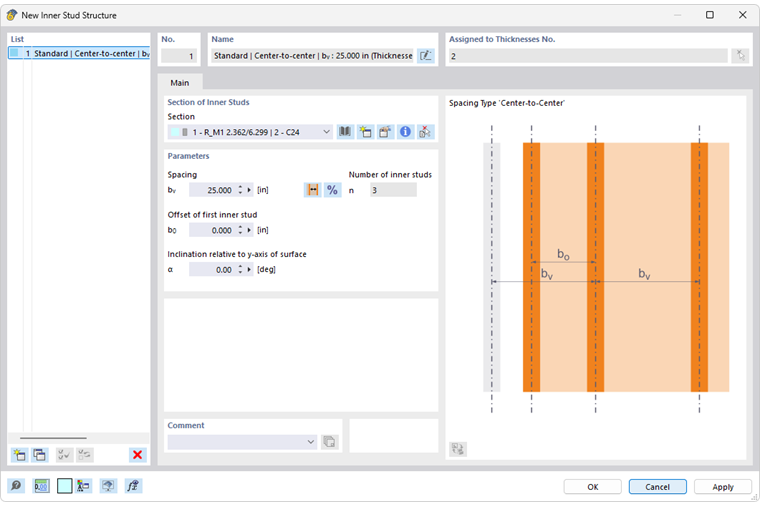Open the search magnifier icon bottom-left
This screenshot has height=507, width=760.
pyautogui.click(x=16, y=486)
